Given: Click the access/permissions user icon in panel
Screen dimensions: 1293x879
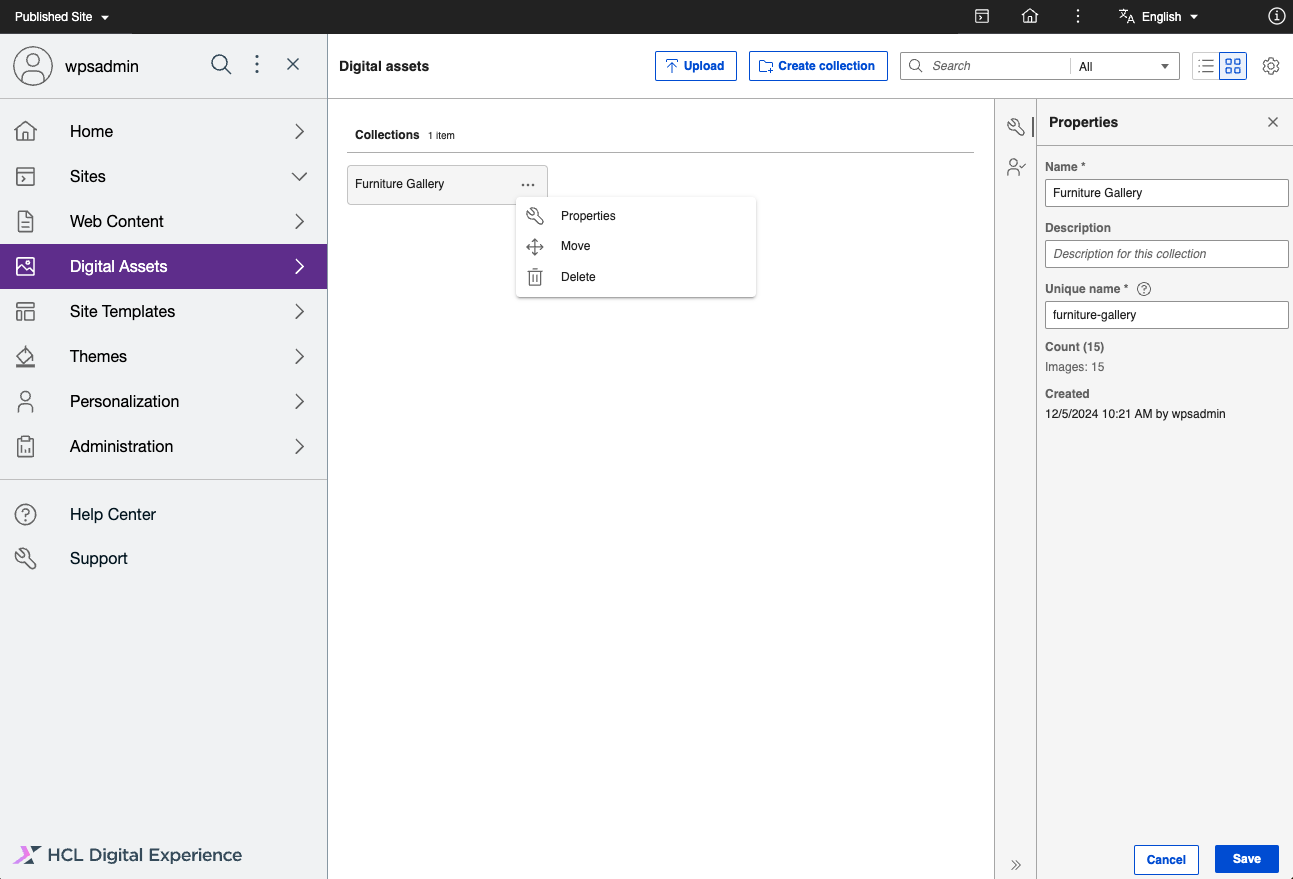Looking at the screenshot, I should point(1016,167).
